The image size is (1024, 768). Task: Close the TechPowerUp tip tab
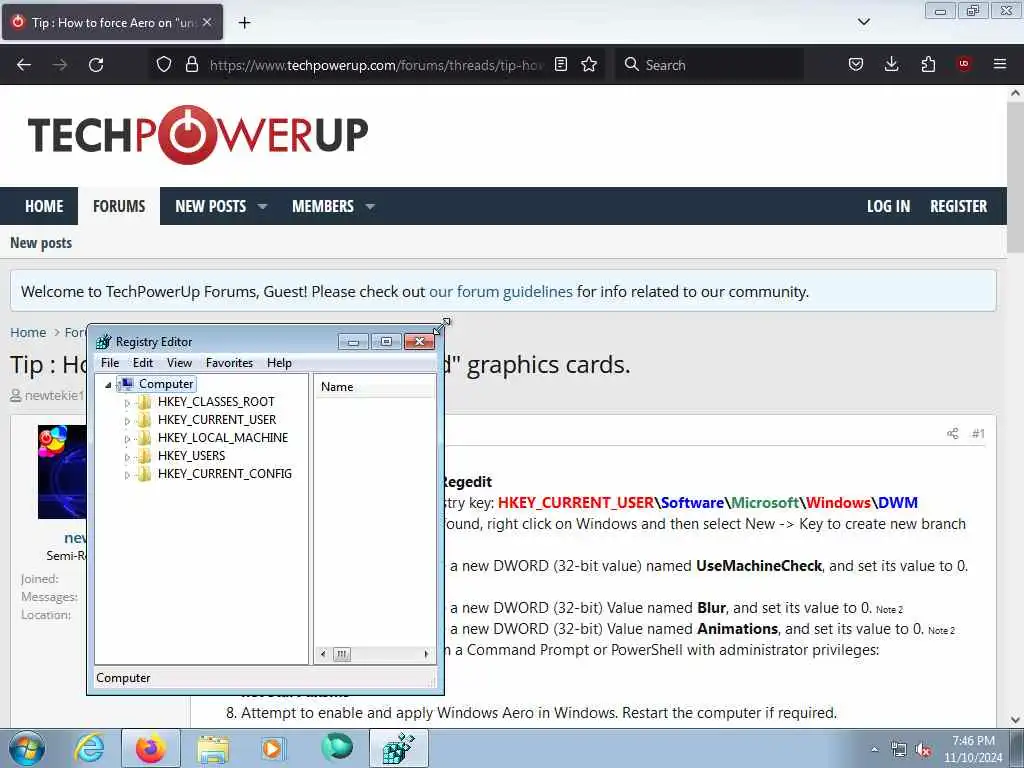coord(206,22)
